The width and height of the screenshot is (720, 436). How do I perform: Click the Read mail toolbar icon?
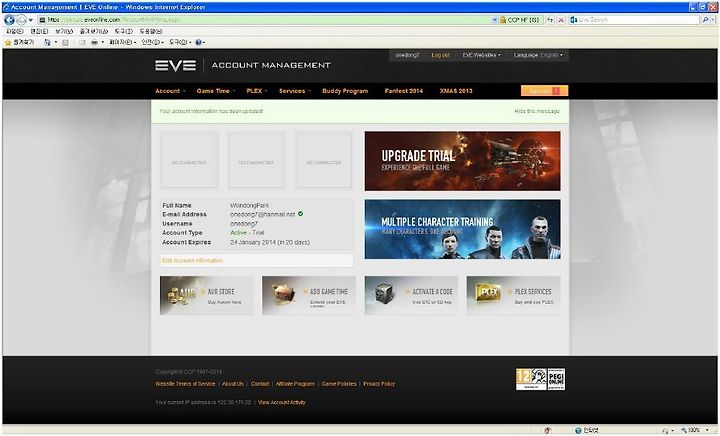click(82, 42)
